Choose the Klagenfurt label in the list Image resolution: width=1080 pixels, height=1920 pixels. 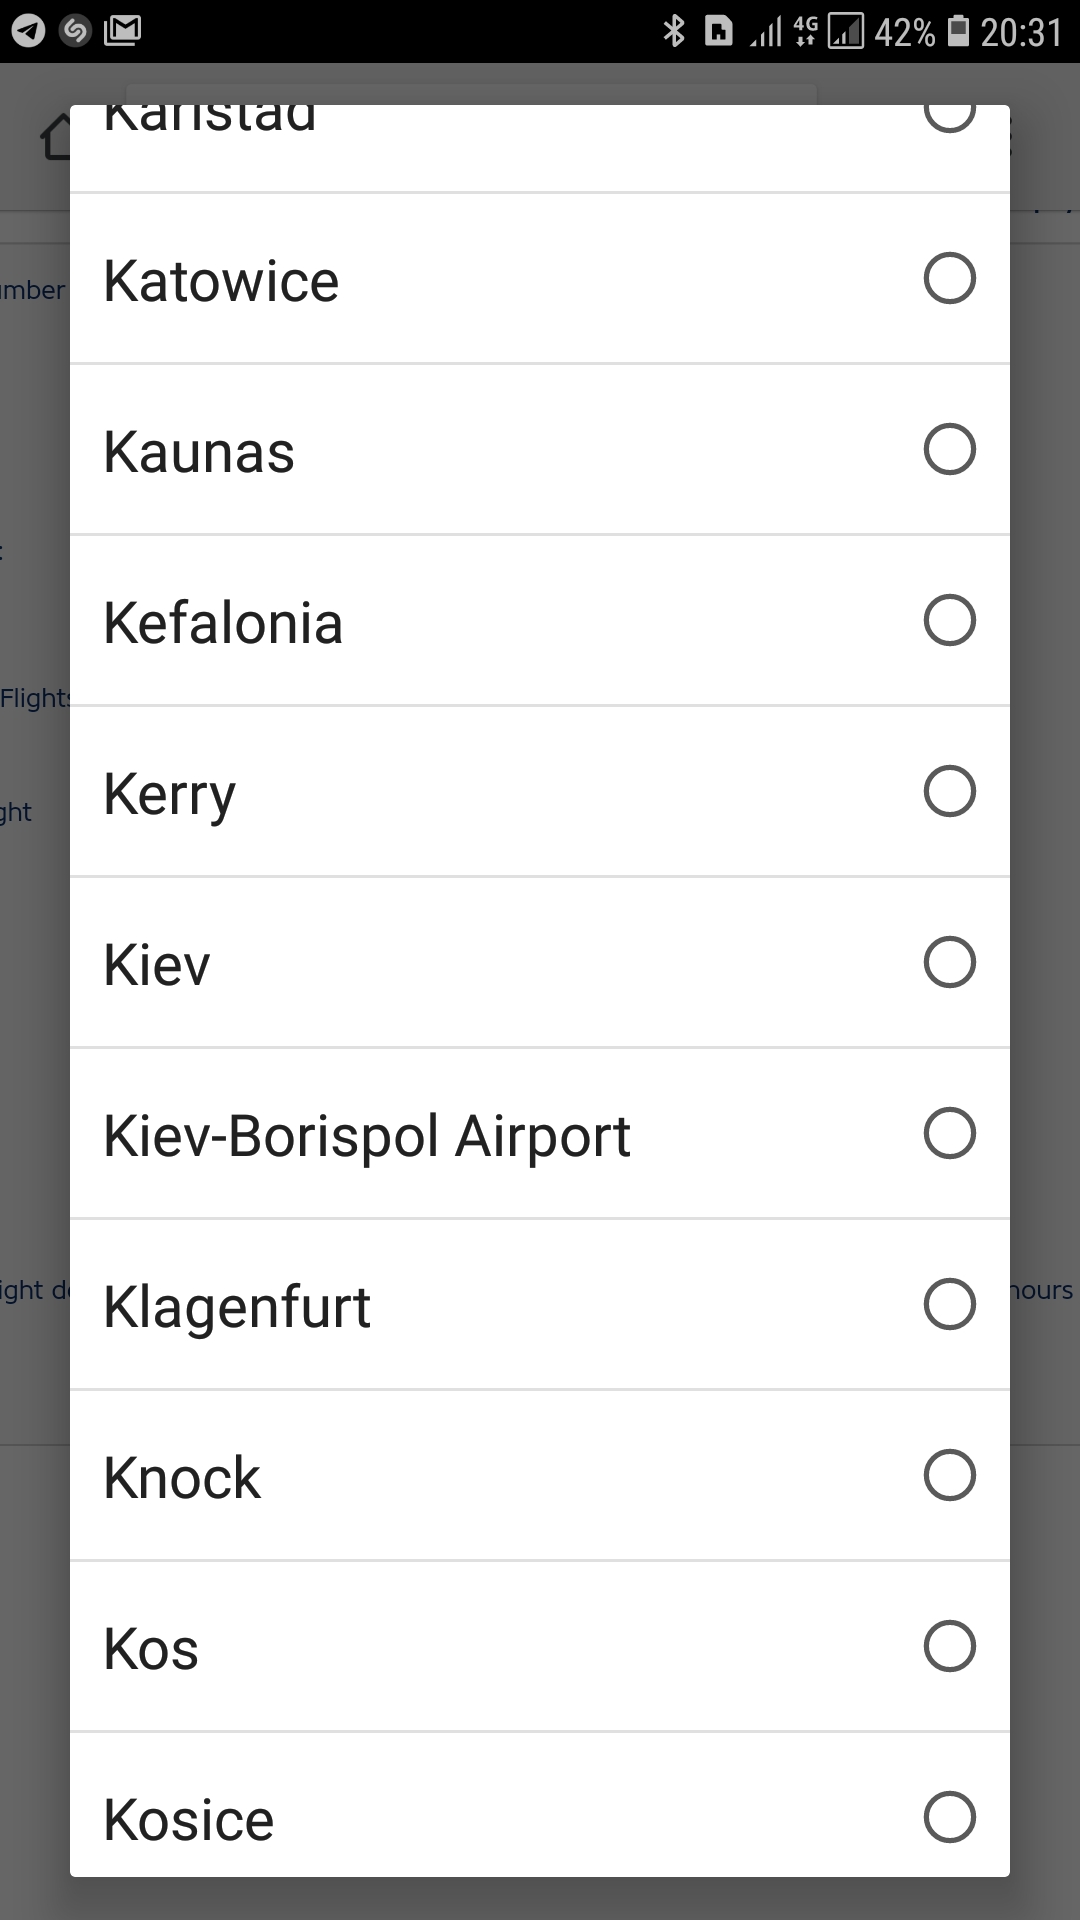point(237,1307)
